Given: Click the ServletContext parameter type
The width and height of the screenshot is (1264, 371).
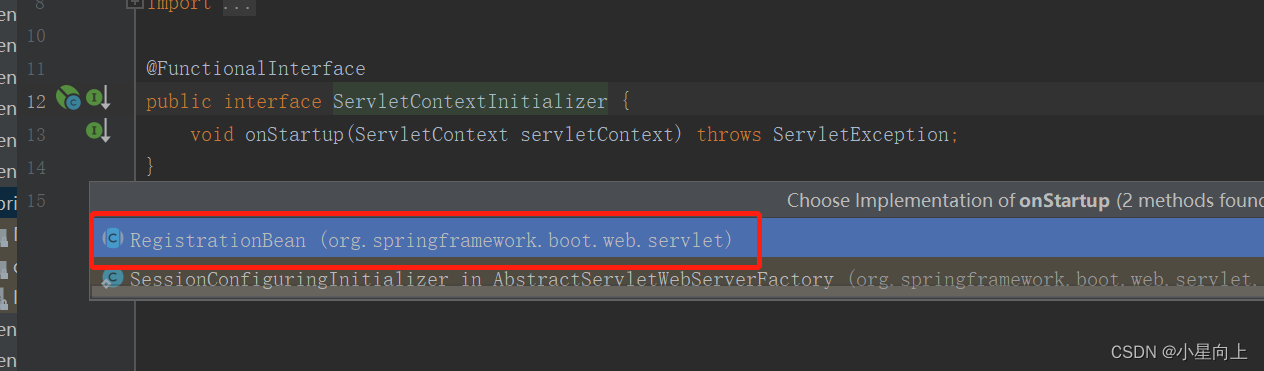Looking at the screenshot, I should pos(430,134).
